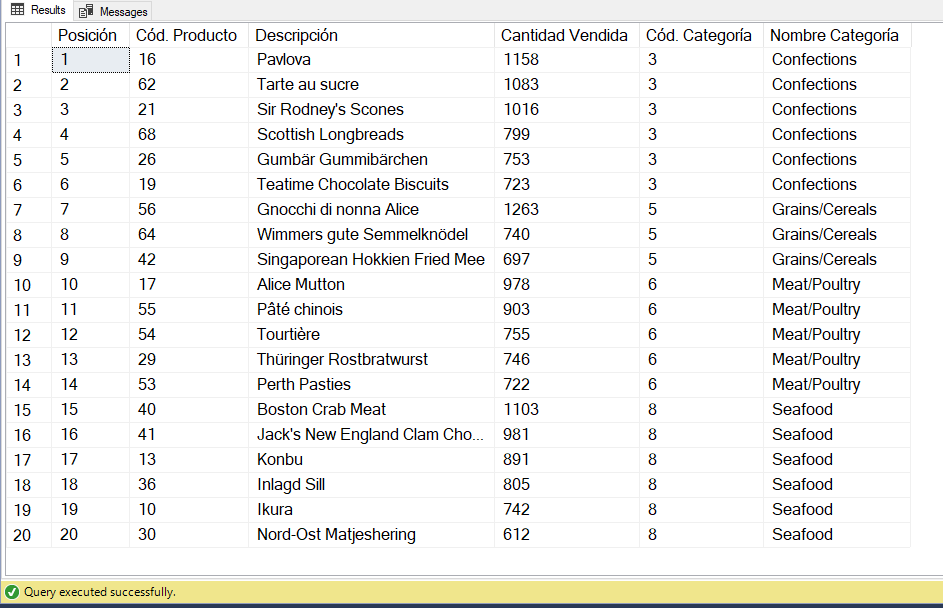Viewport: 943px width, 608px height.
Task: Select the Ikura cell
Action: pyautogui.click(x=371, y=509)
